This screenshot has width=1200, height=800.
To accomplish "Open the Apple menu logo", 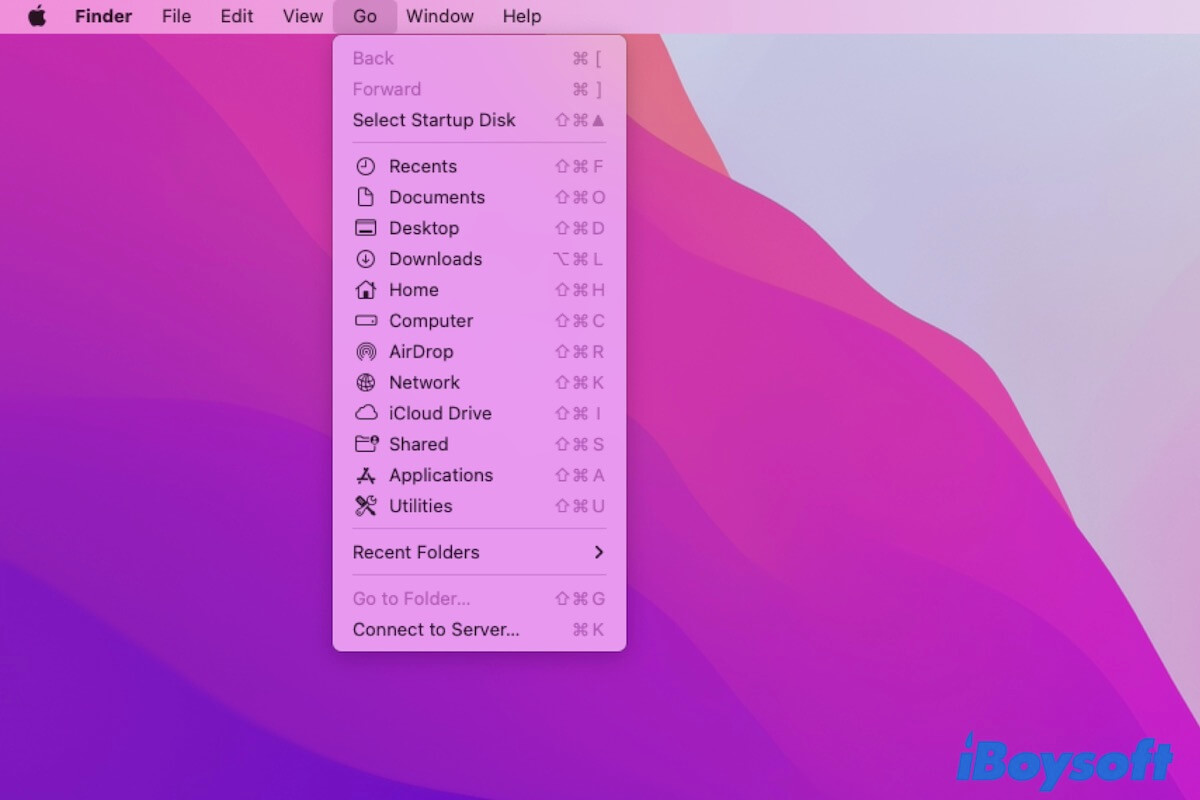I will click(37, 16).
